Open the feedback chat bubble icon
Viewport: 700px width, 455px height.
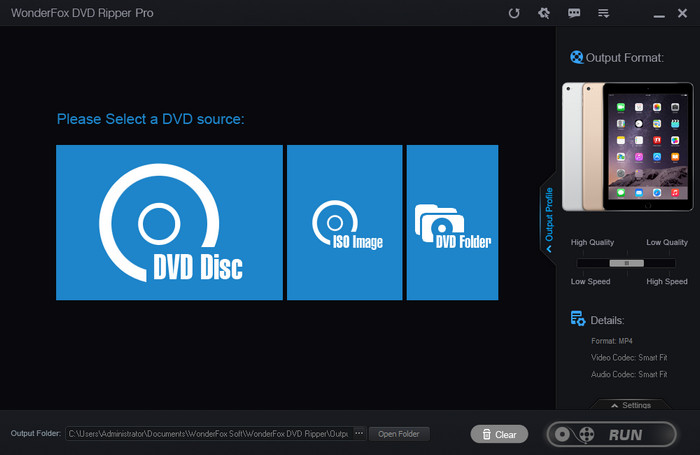574,13
